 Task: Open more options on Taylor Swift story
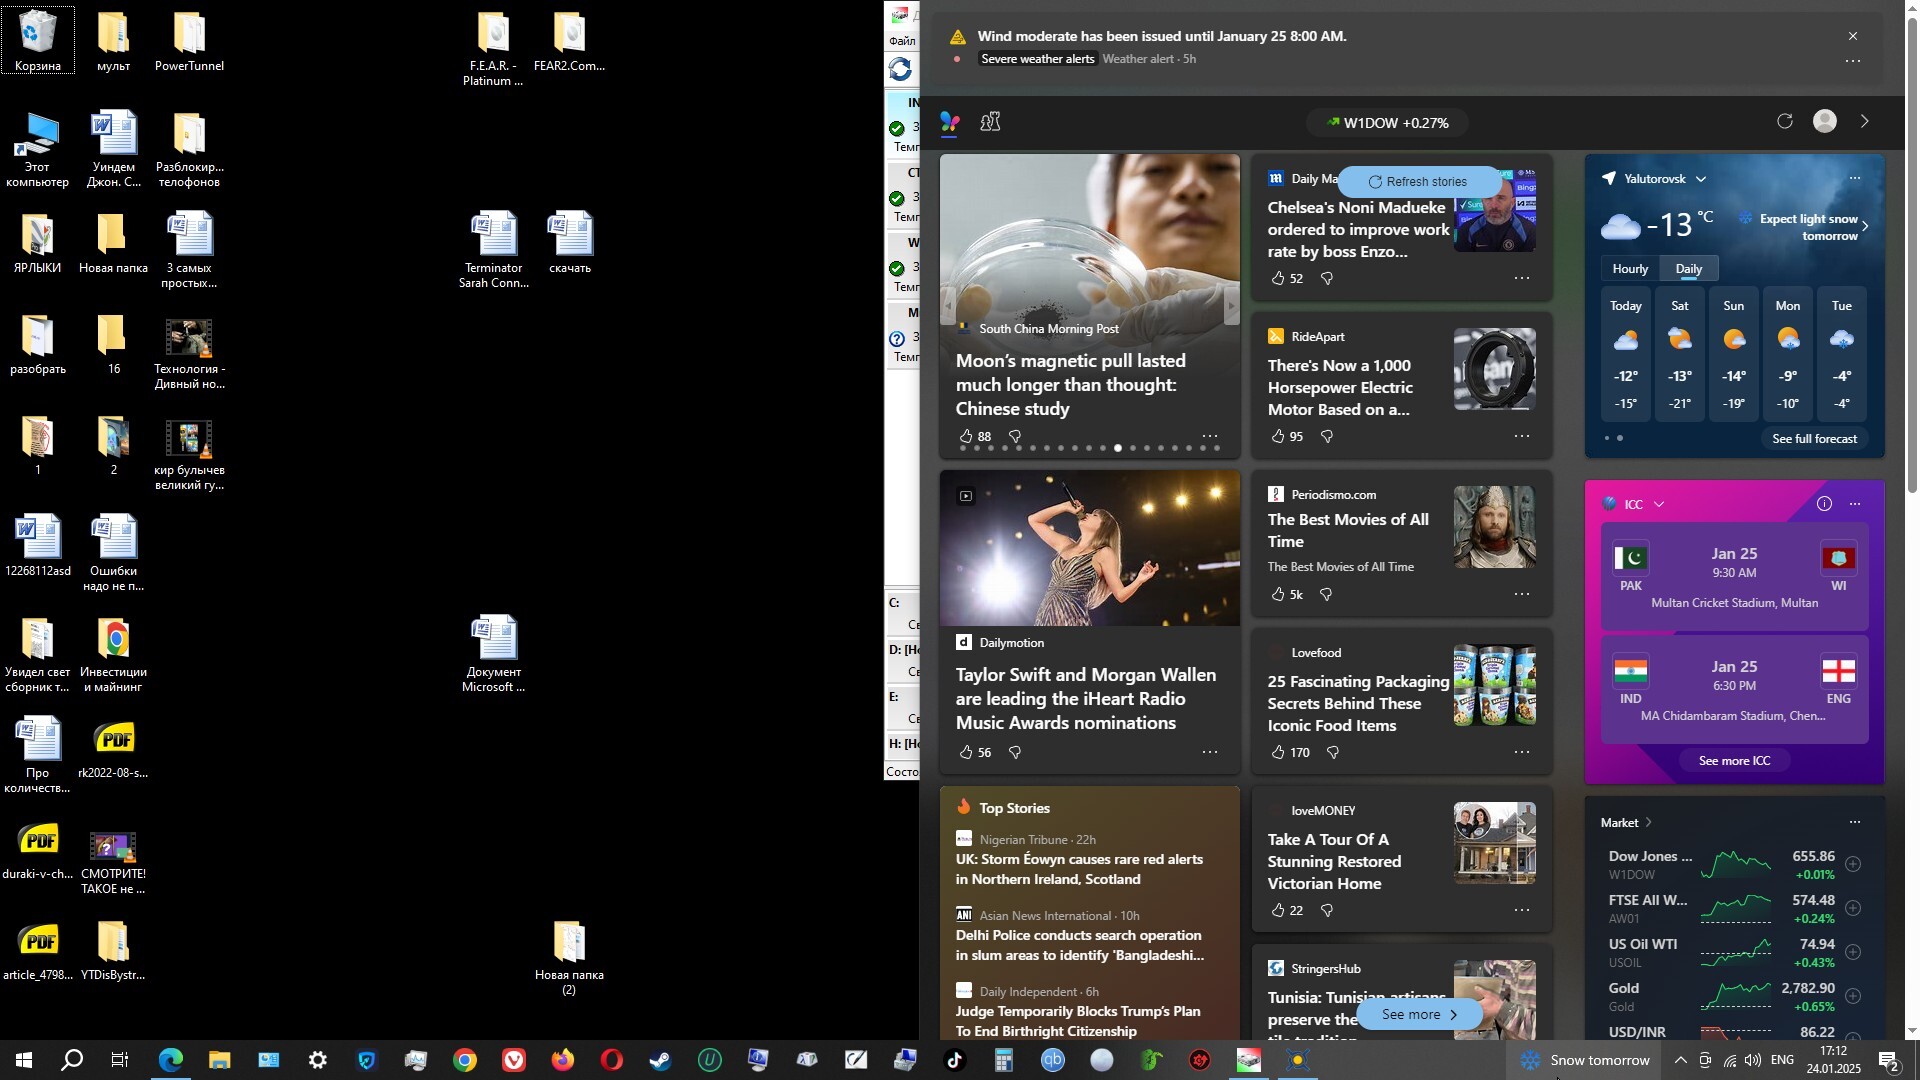1210,753
